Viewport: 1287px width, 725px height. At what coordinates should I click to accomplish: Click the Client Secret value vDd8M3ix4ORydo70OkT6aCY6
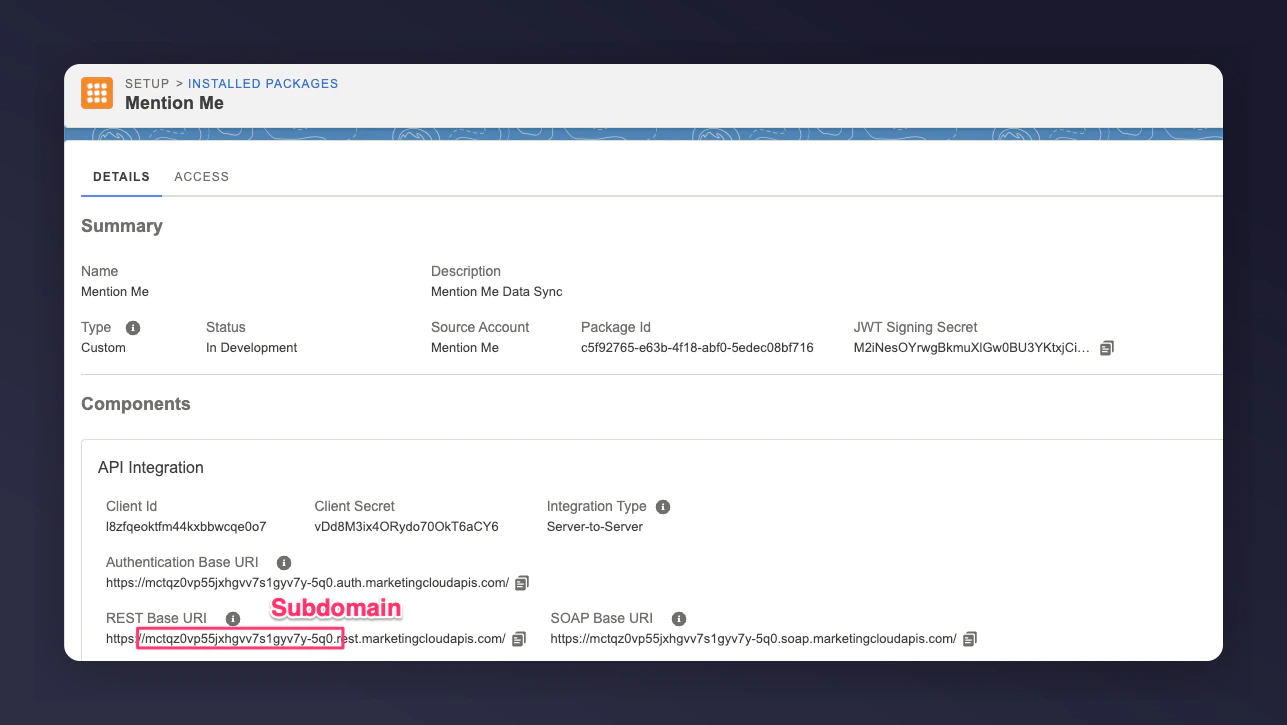click(407, 527)
